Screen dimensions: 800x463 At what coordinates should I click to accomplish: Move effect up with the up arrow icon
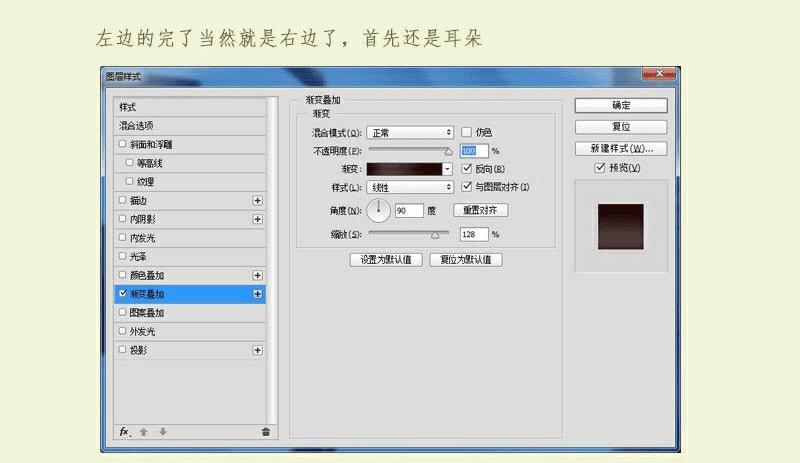144,432
